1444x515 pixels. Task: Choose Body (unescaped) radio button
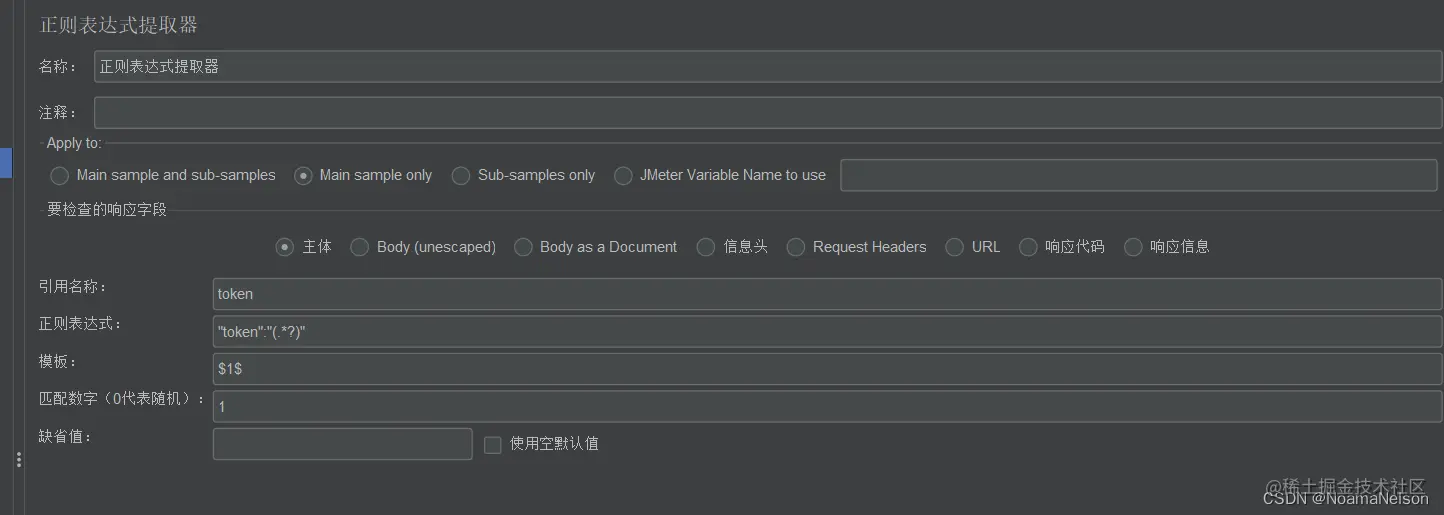(x=360, y=247)
